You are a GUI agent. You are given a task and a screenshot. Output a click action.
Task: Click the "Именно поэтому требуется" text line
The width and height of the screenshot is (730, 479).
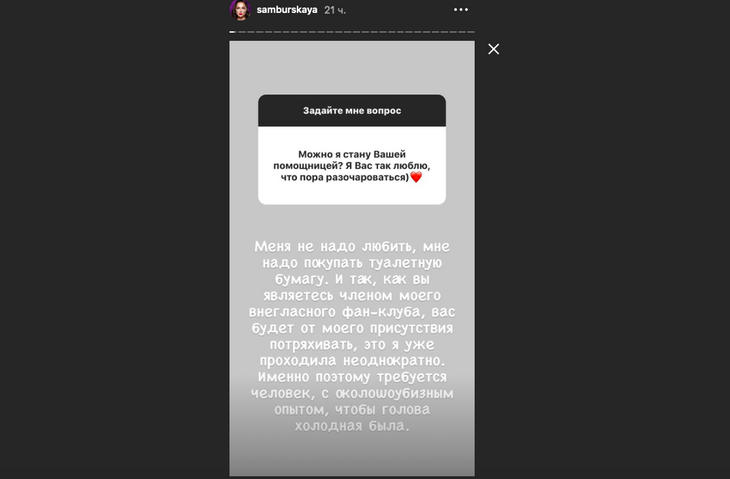point(352,377)
